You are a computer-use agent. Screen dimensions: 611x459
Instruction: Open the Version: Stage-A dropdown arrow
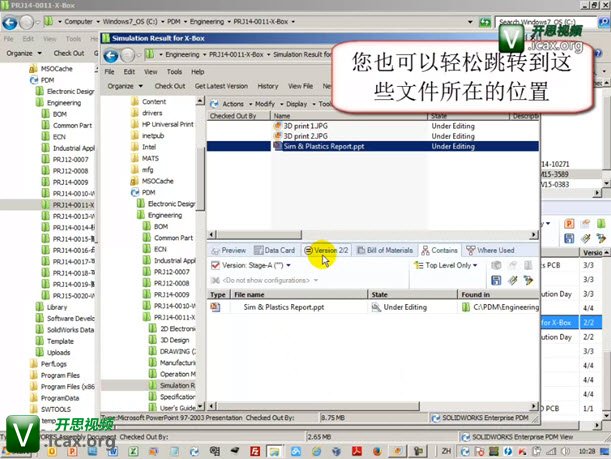click(x=288, y=266)
